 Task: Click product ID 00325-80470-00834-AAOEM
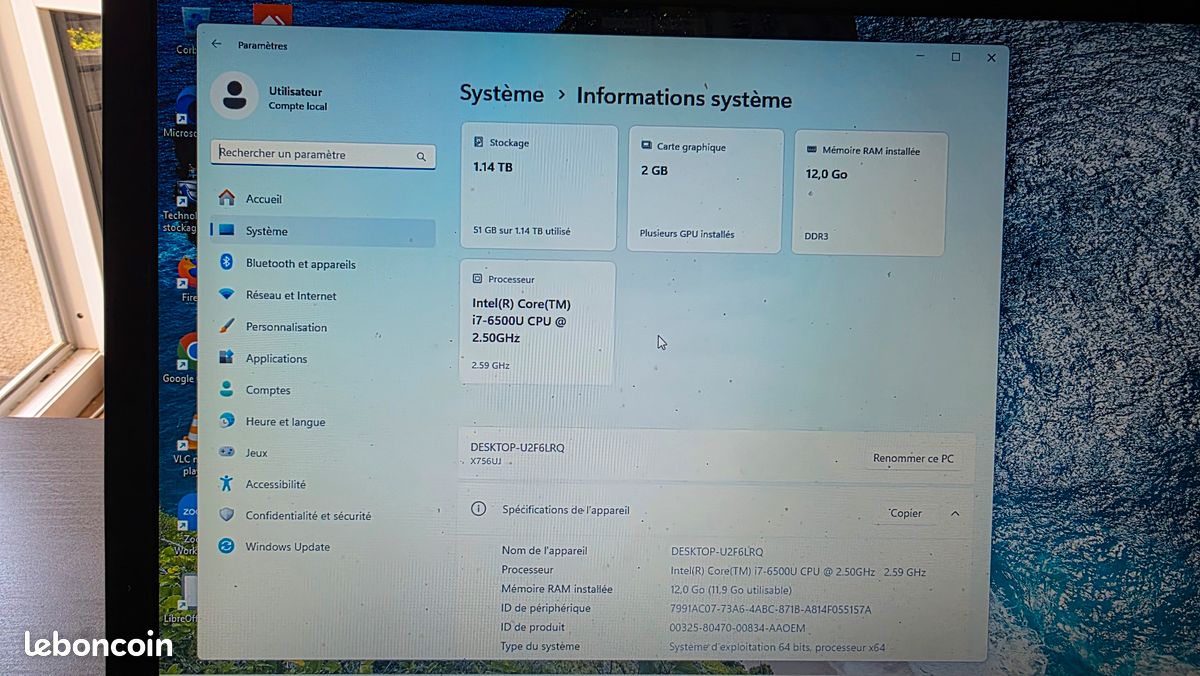point(737,628)
